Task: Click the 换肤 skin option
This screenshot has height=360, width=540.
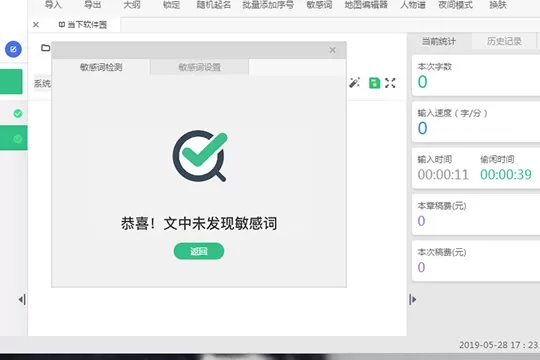Action: tap(498, 5)
